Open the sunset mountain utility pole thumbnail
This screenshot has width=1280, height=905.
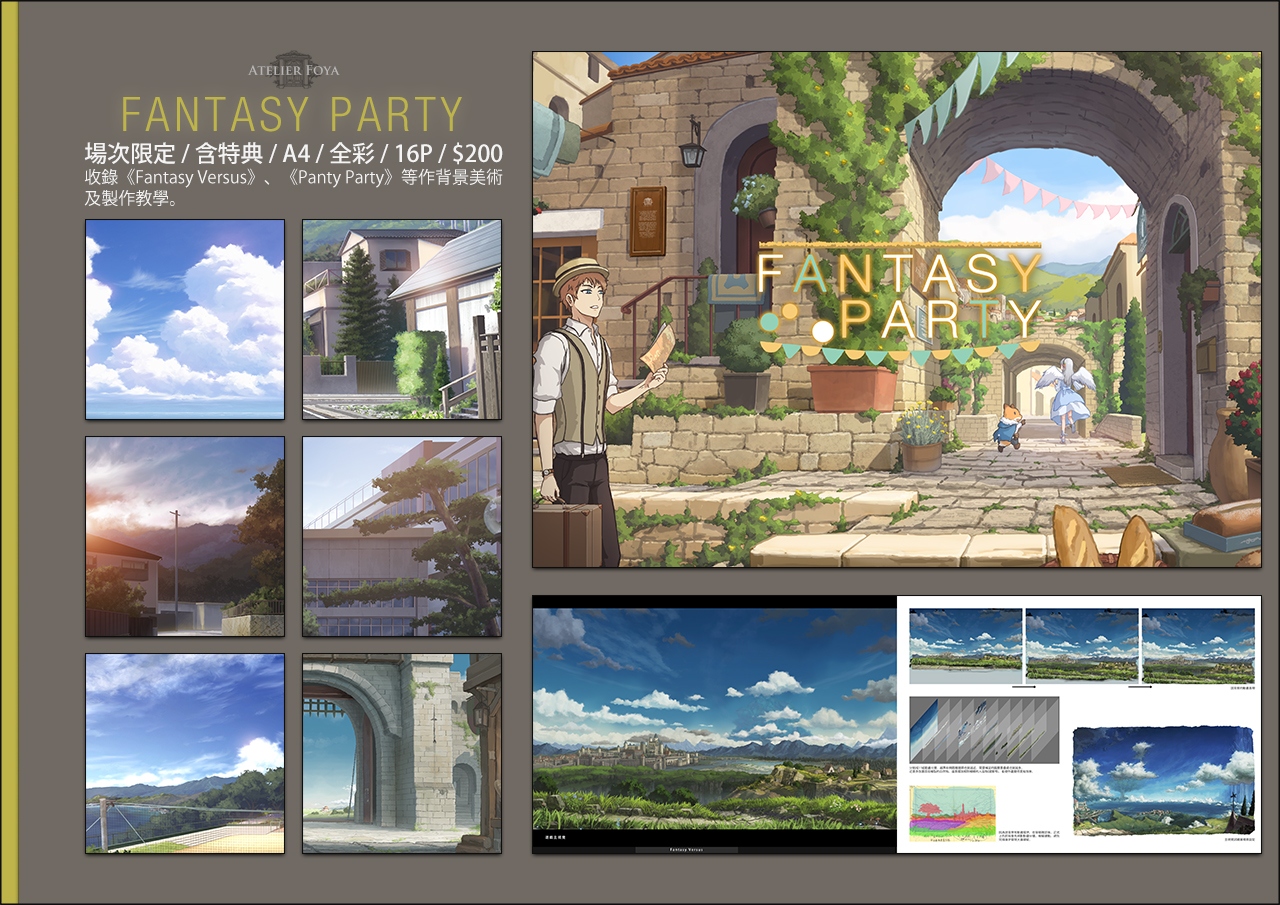(185, 536)
